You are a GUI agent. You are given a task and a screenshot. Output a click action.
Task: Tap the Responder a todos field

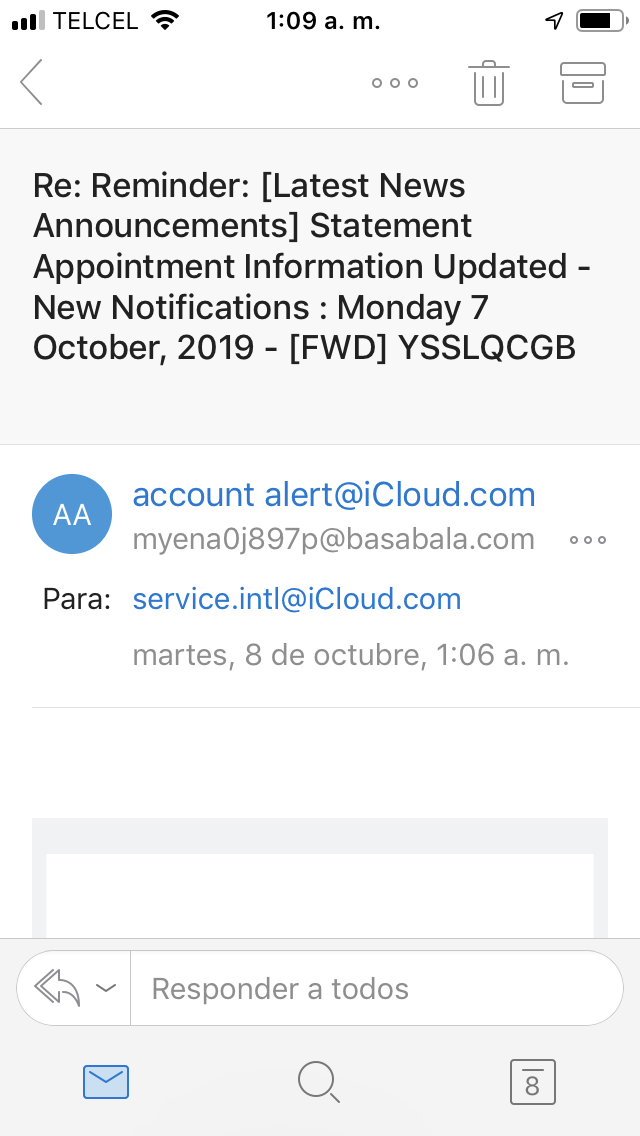pos(375,989)
